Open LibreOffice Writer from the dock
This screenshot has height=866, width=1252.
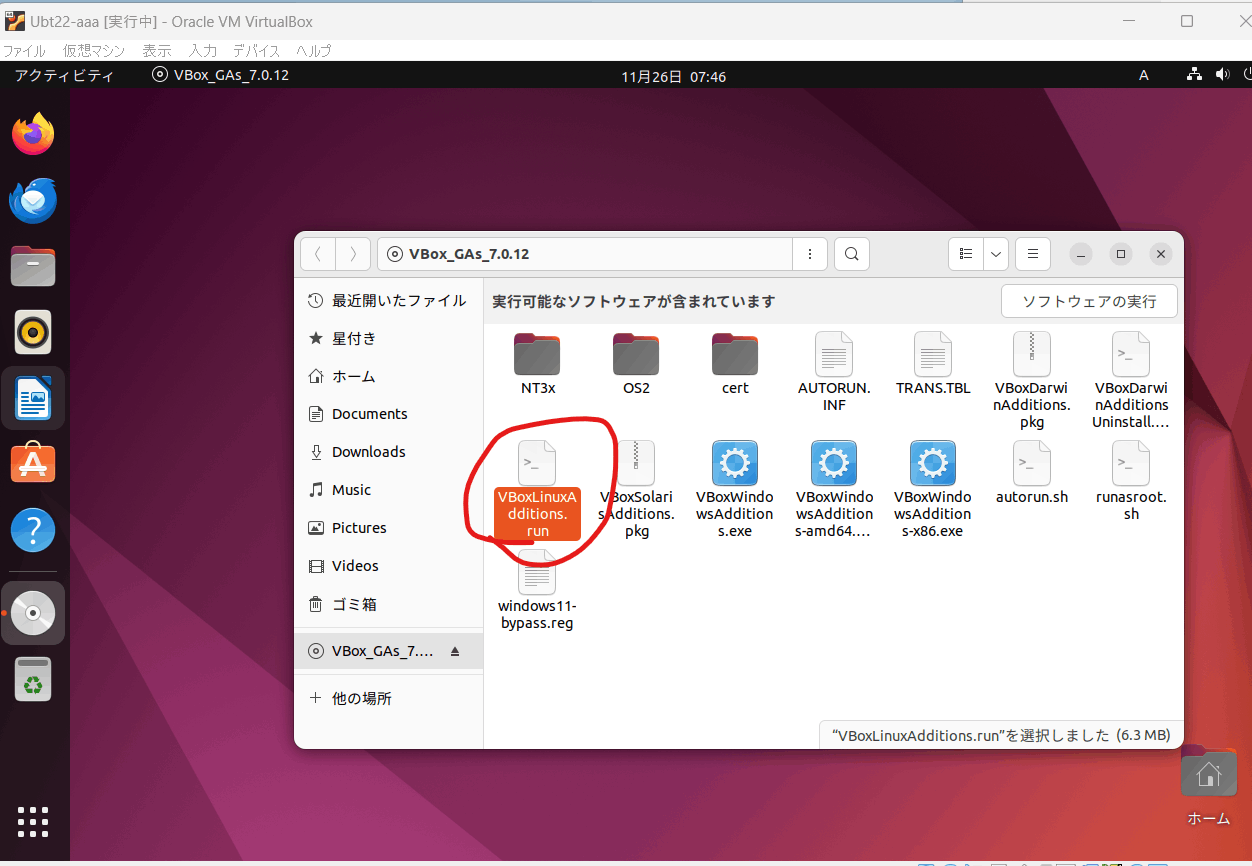point(33,398)
